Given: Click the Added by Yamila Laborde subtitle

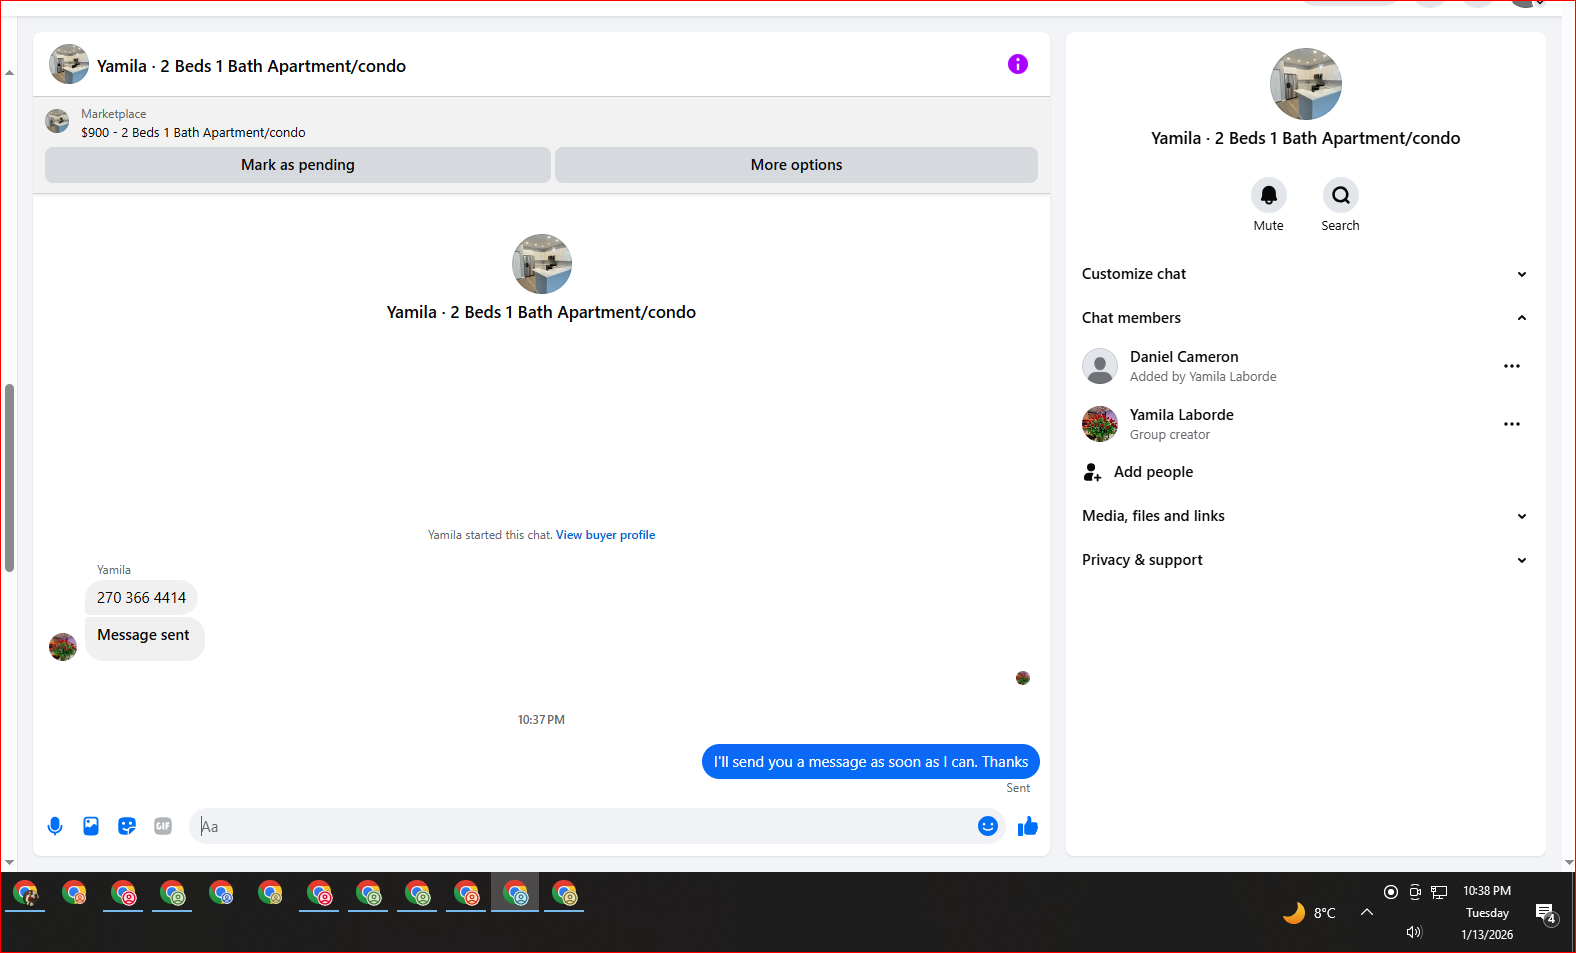Looking at the screenshot, I should 1203,377.
